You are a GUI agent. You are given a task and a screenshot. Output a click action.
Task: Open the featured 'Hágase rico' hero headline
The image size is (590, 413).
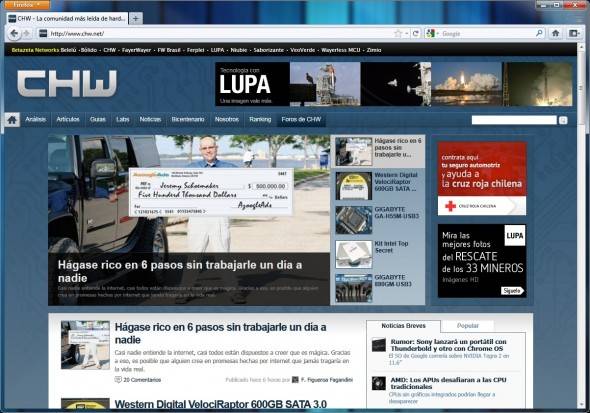point(180,271)
